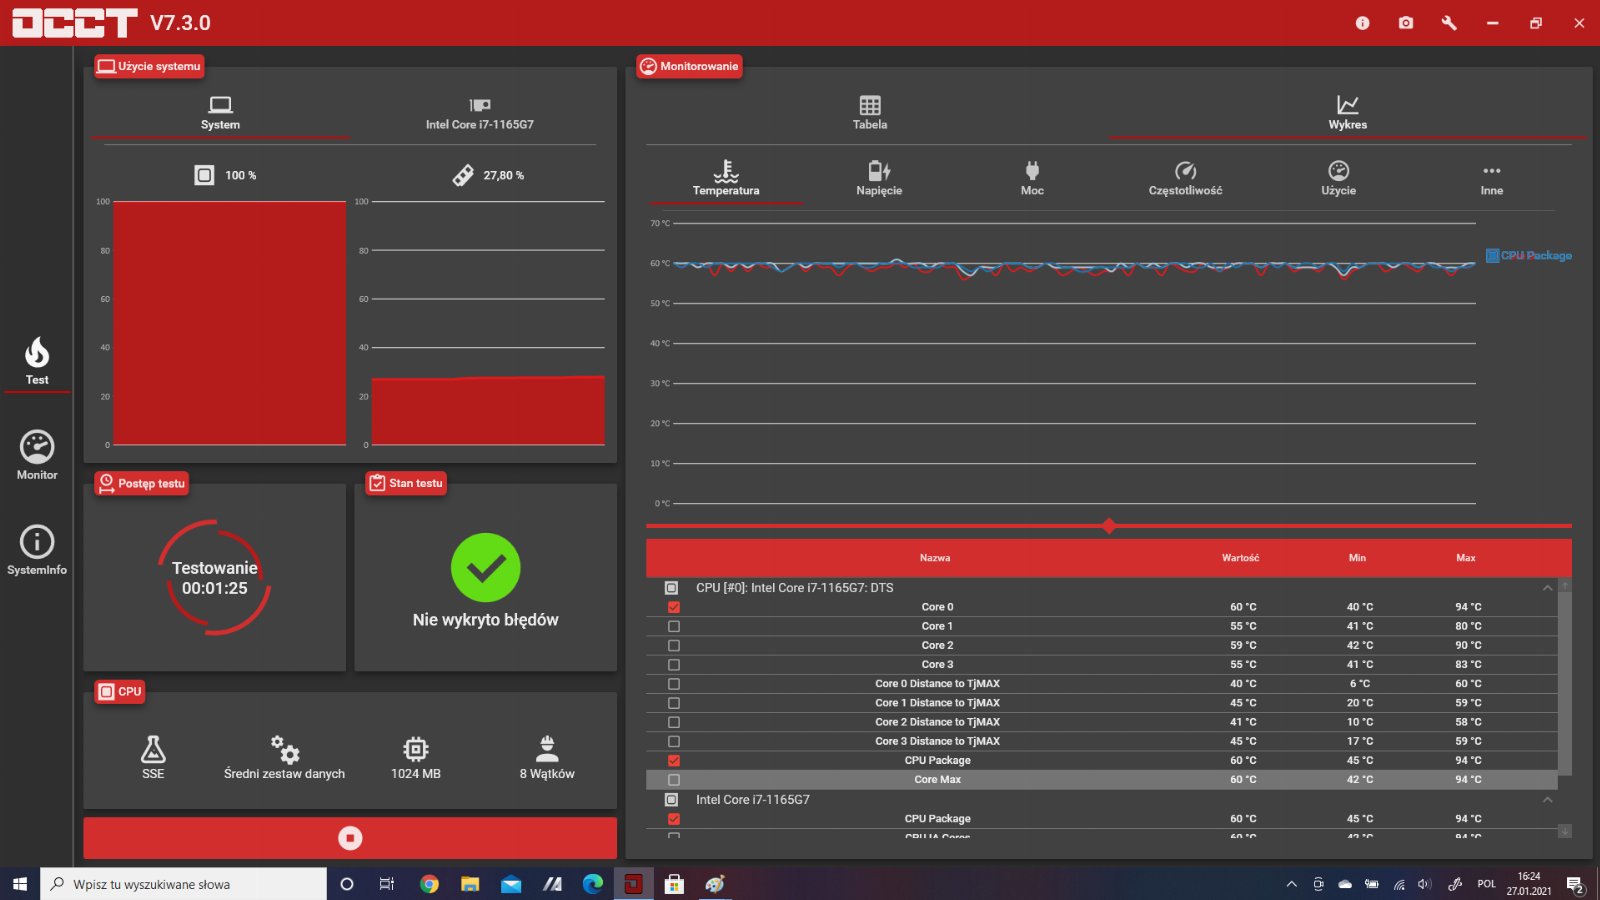The image size is (1600, 900).
Task: Open the Wykres monitoring tab
Action: pyautogui.click(x=1347, y=113)
